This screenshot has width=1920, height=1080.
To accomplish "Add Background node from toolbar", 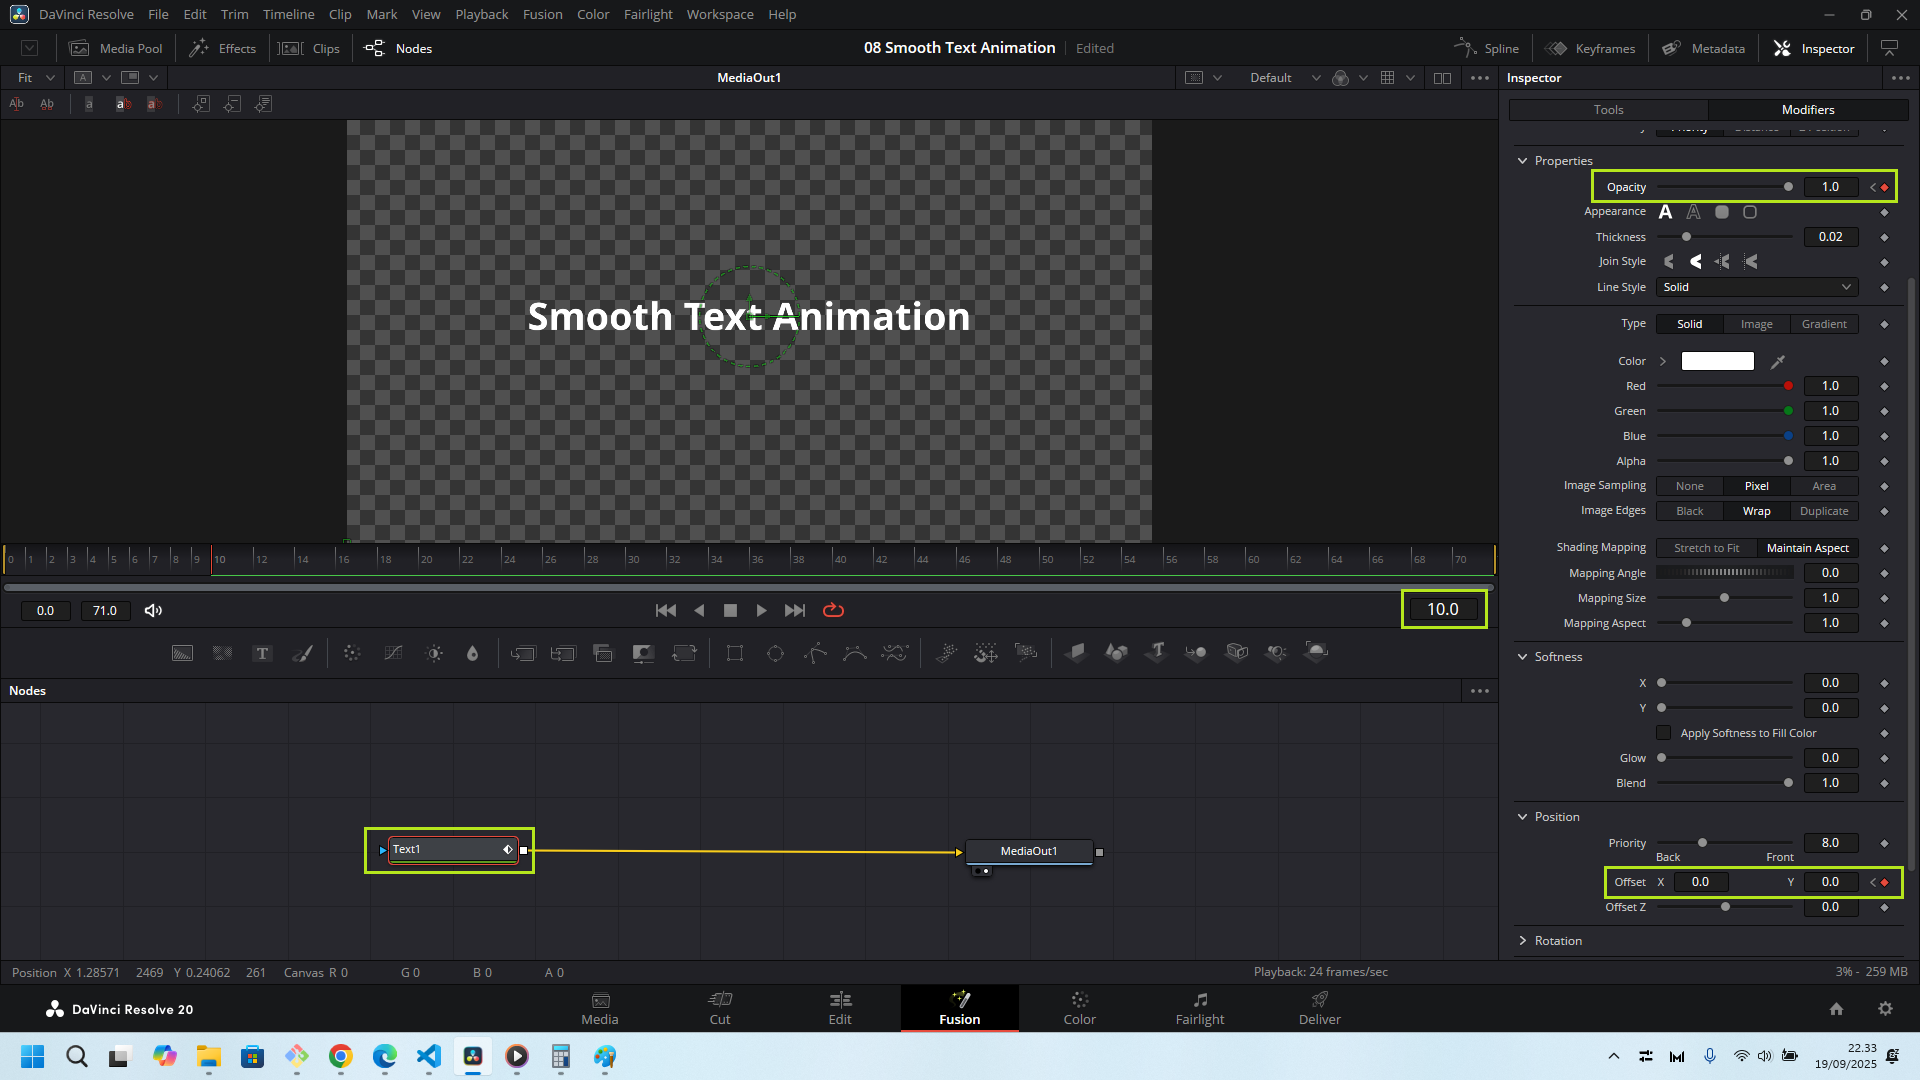I will coord(182,653).
